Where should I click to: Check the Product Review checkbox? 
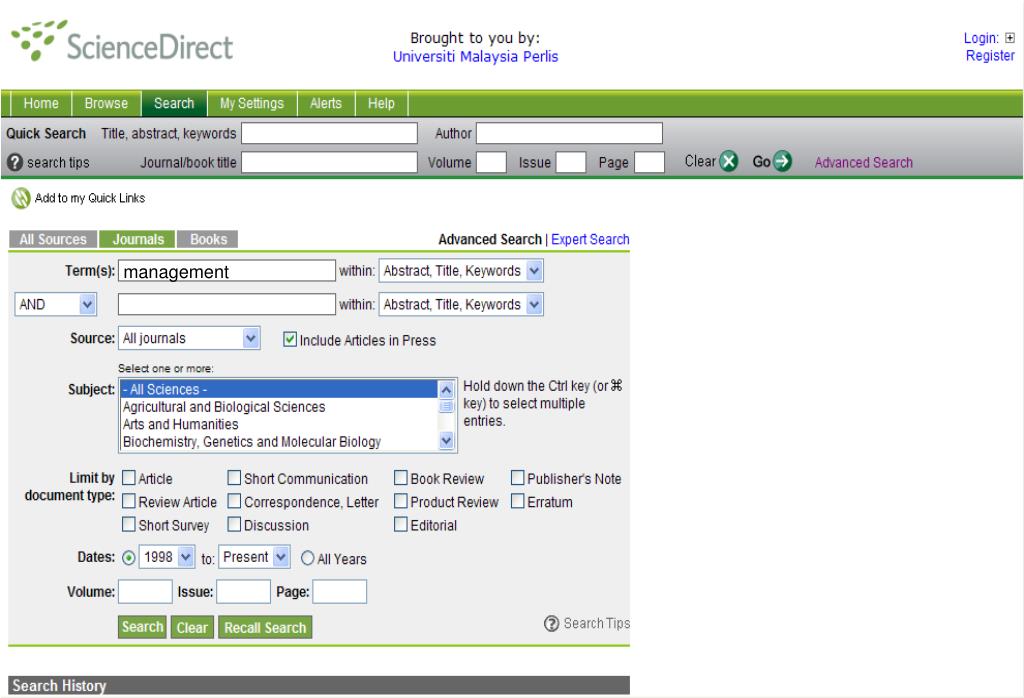pyautogui.click(x=400, y=501)
